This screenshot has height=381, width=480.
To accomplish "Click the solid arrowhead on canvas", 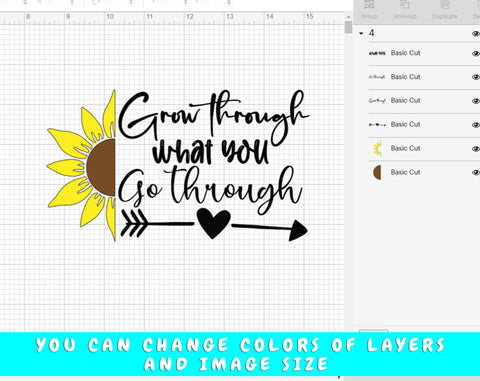I will tap(298, 230).
